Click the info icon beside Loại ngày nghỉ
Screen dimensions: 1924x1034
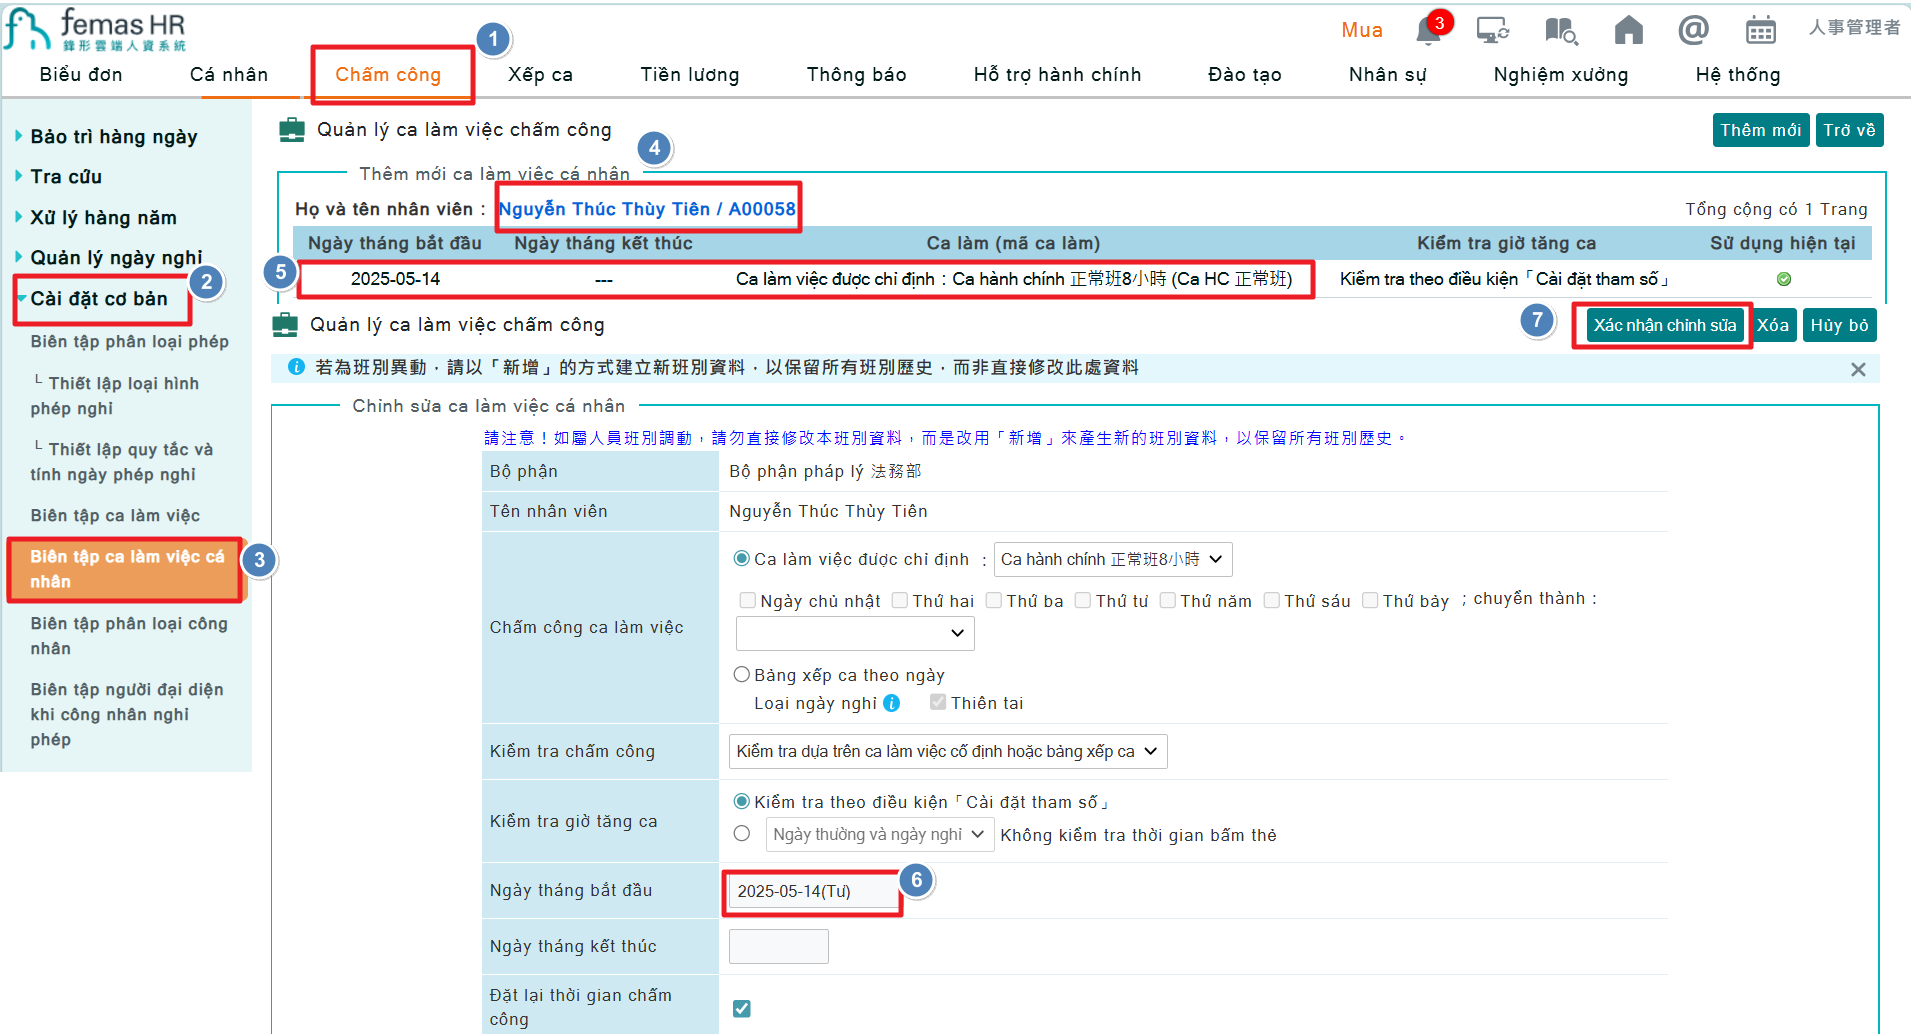[891, 703]
